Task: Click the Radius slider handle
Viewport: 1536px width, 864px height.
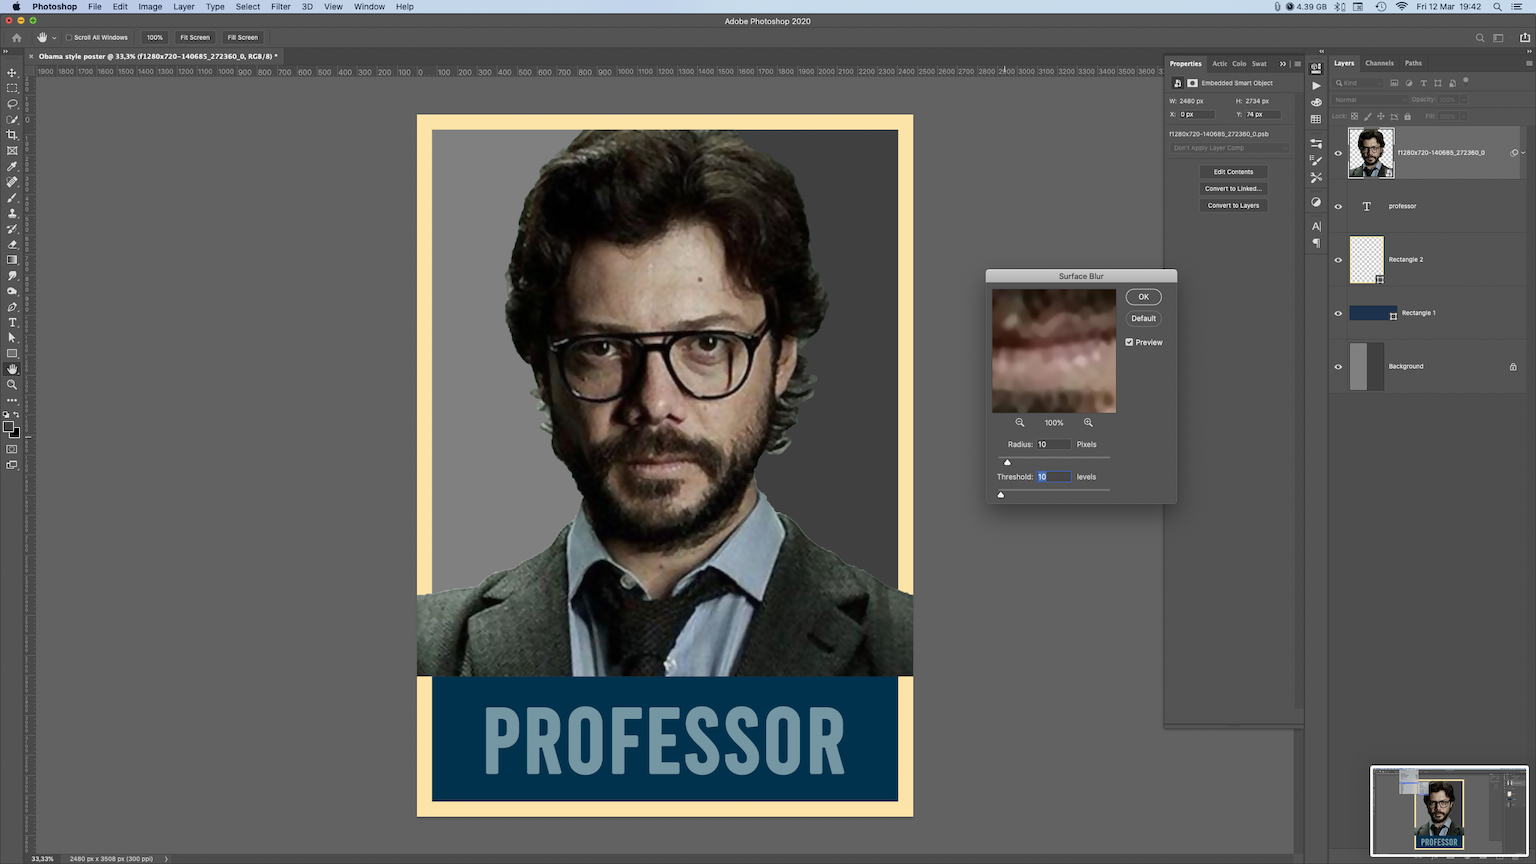Action: pyautogui.click(x=1007, y=462)
